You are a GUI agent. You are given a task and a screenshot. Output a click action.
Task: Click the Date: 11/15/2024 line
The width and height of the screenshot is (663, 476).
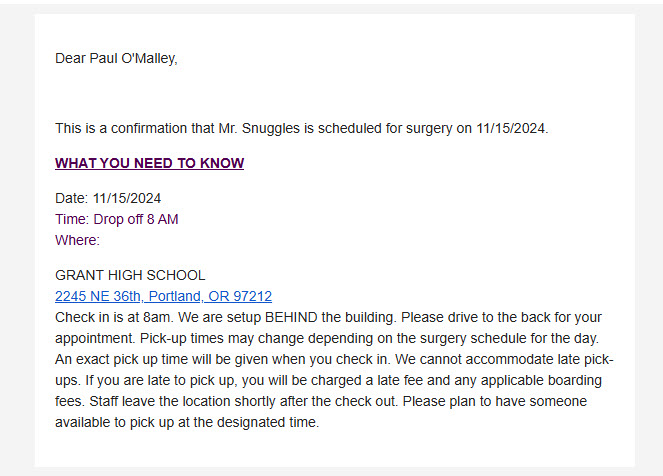pyautogui.click(x=108, y=198)
